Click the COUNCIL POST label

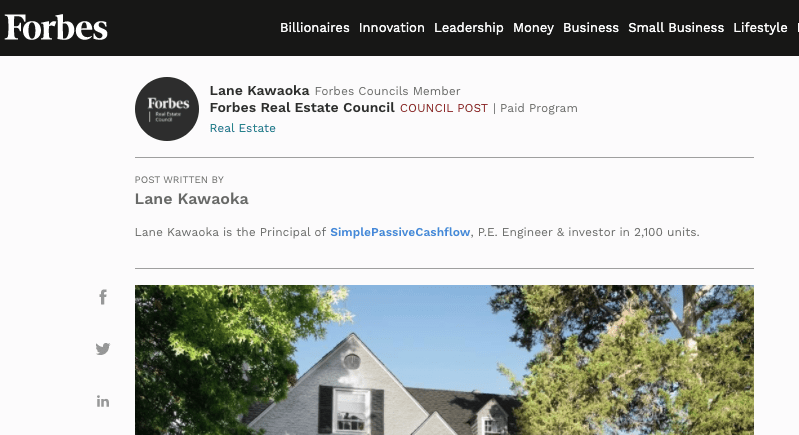(x=444, y=108)
